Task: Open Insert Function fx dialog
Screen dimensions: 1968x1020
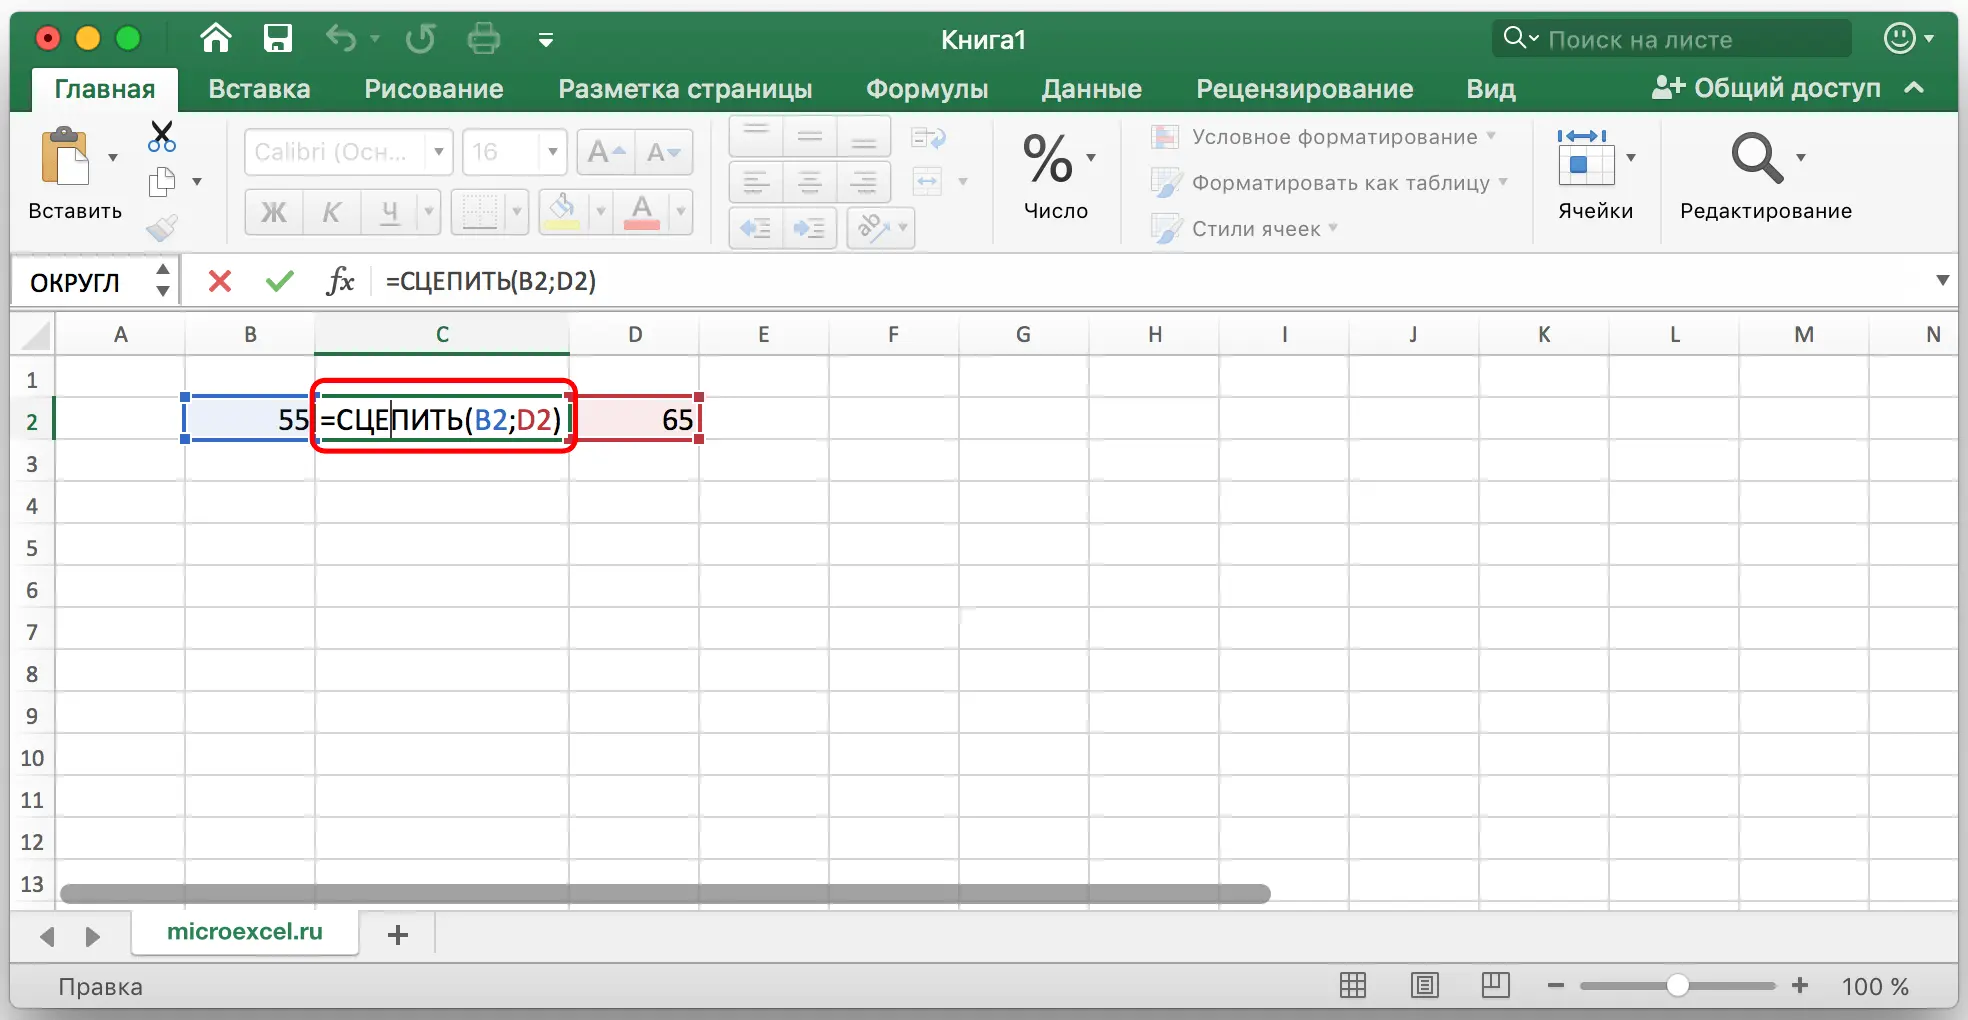Action: point(341,281)
